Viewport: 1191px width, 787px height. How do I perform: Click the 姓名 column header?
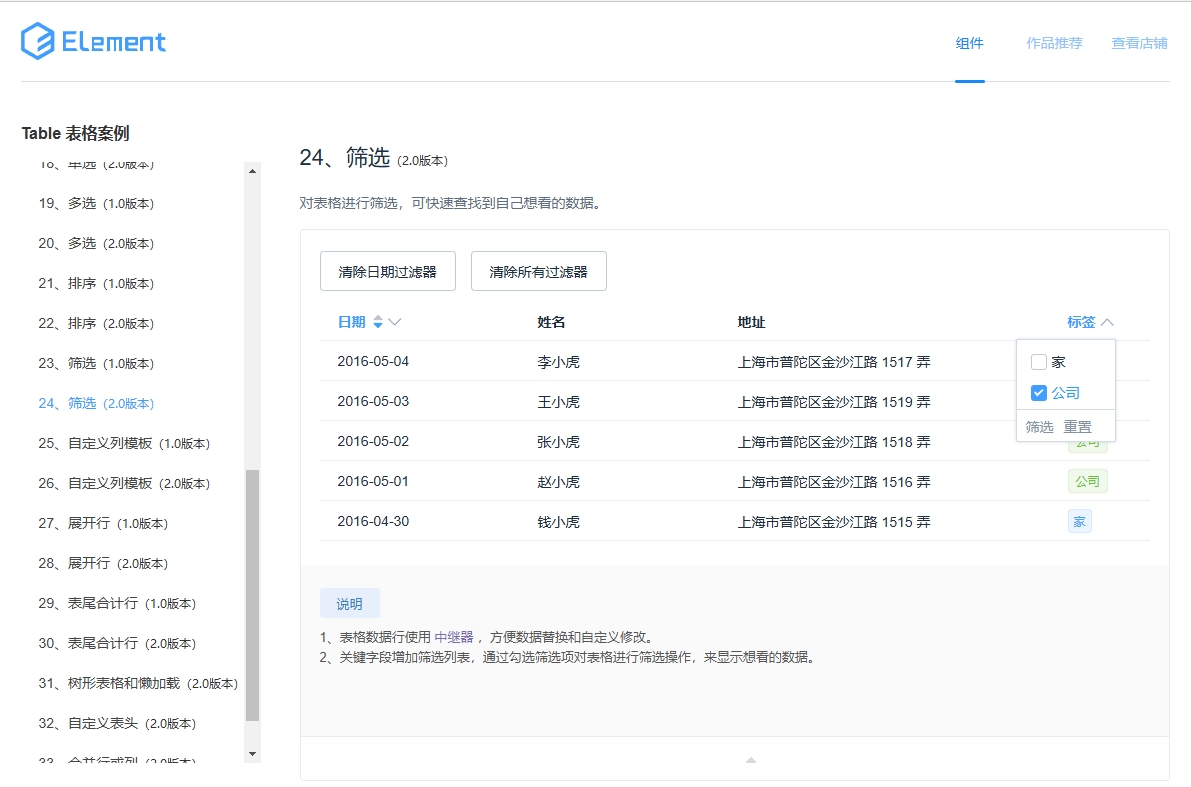pos(551,322)
